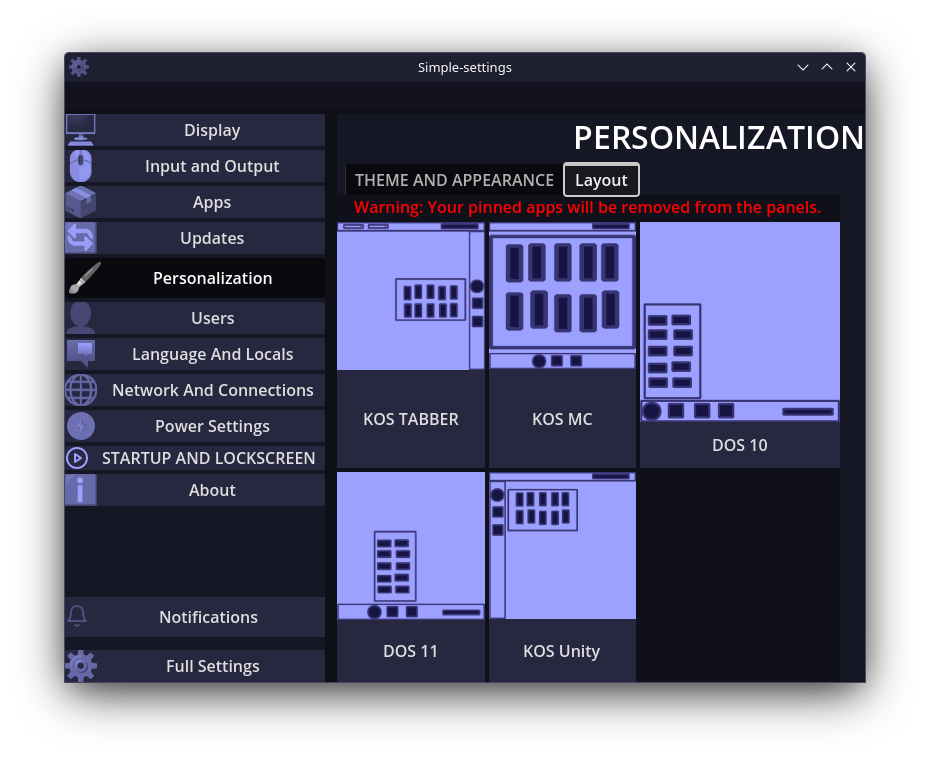Click the DOS 10 label
The image size is (930, 759).
coord(740,445)
